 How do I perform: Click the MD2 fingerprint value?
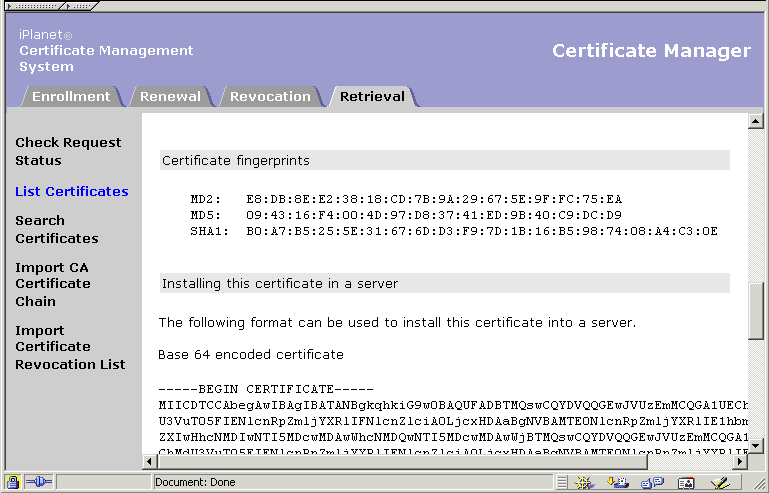click(434, 199)
